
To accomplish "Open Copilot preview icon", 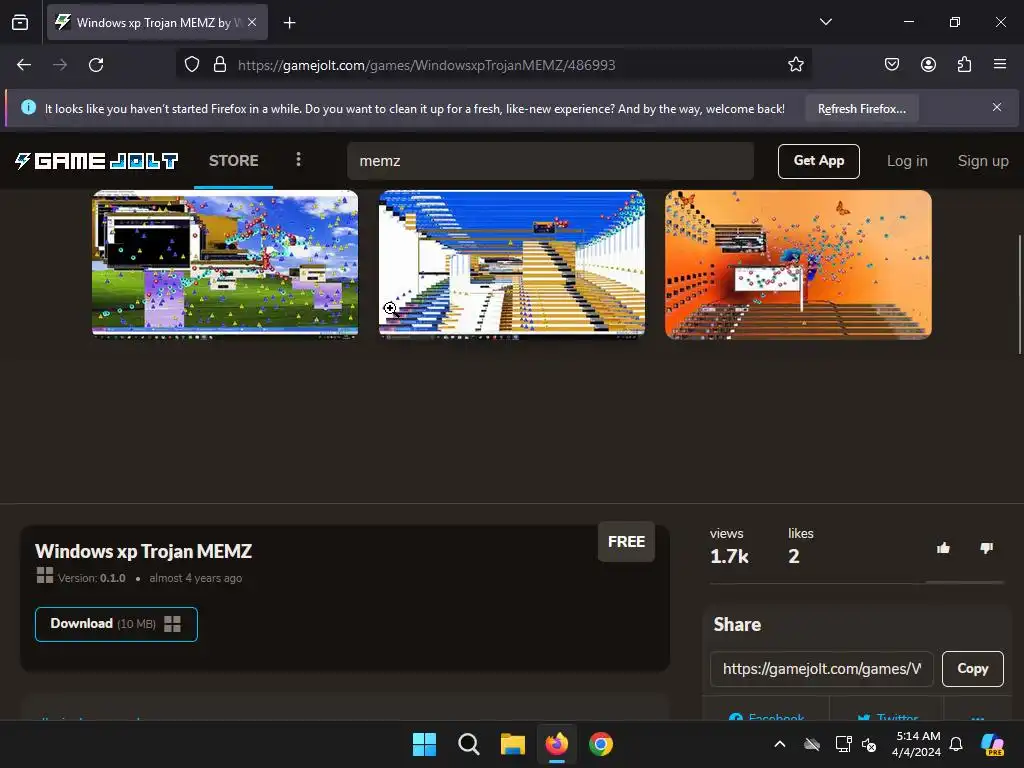I will [x=993, y=744].
